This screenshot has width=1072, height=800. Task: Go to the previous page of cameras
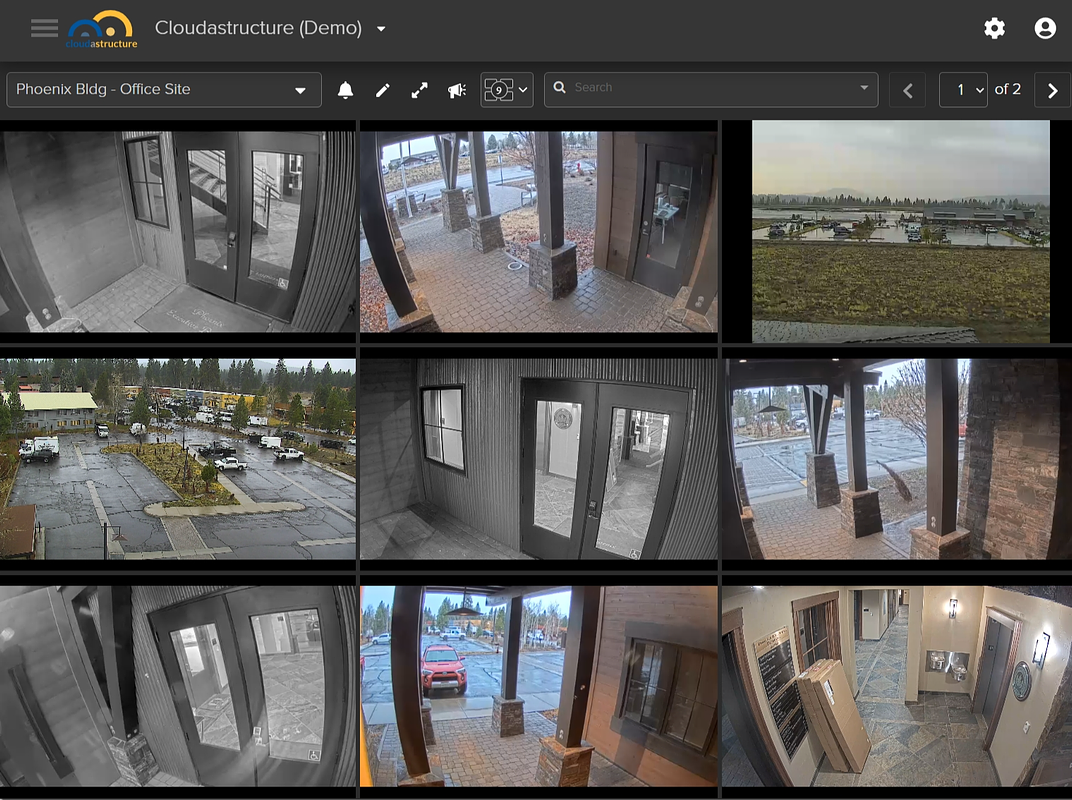pyautogui.click(x=907, y=90)
